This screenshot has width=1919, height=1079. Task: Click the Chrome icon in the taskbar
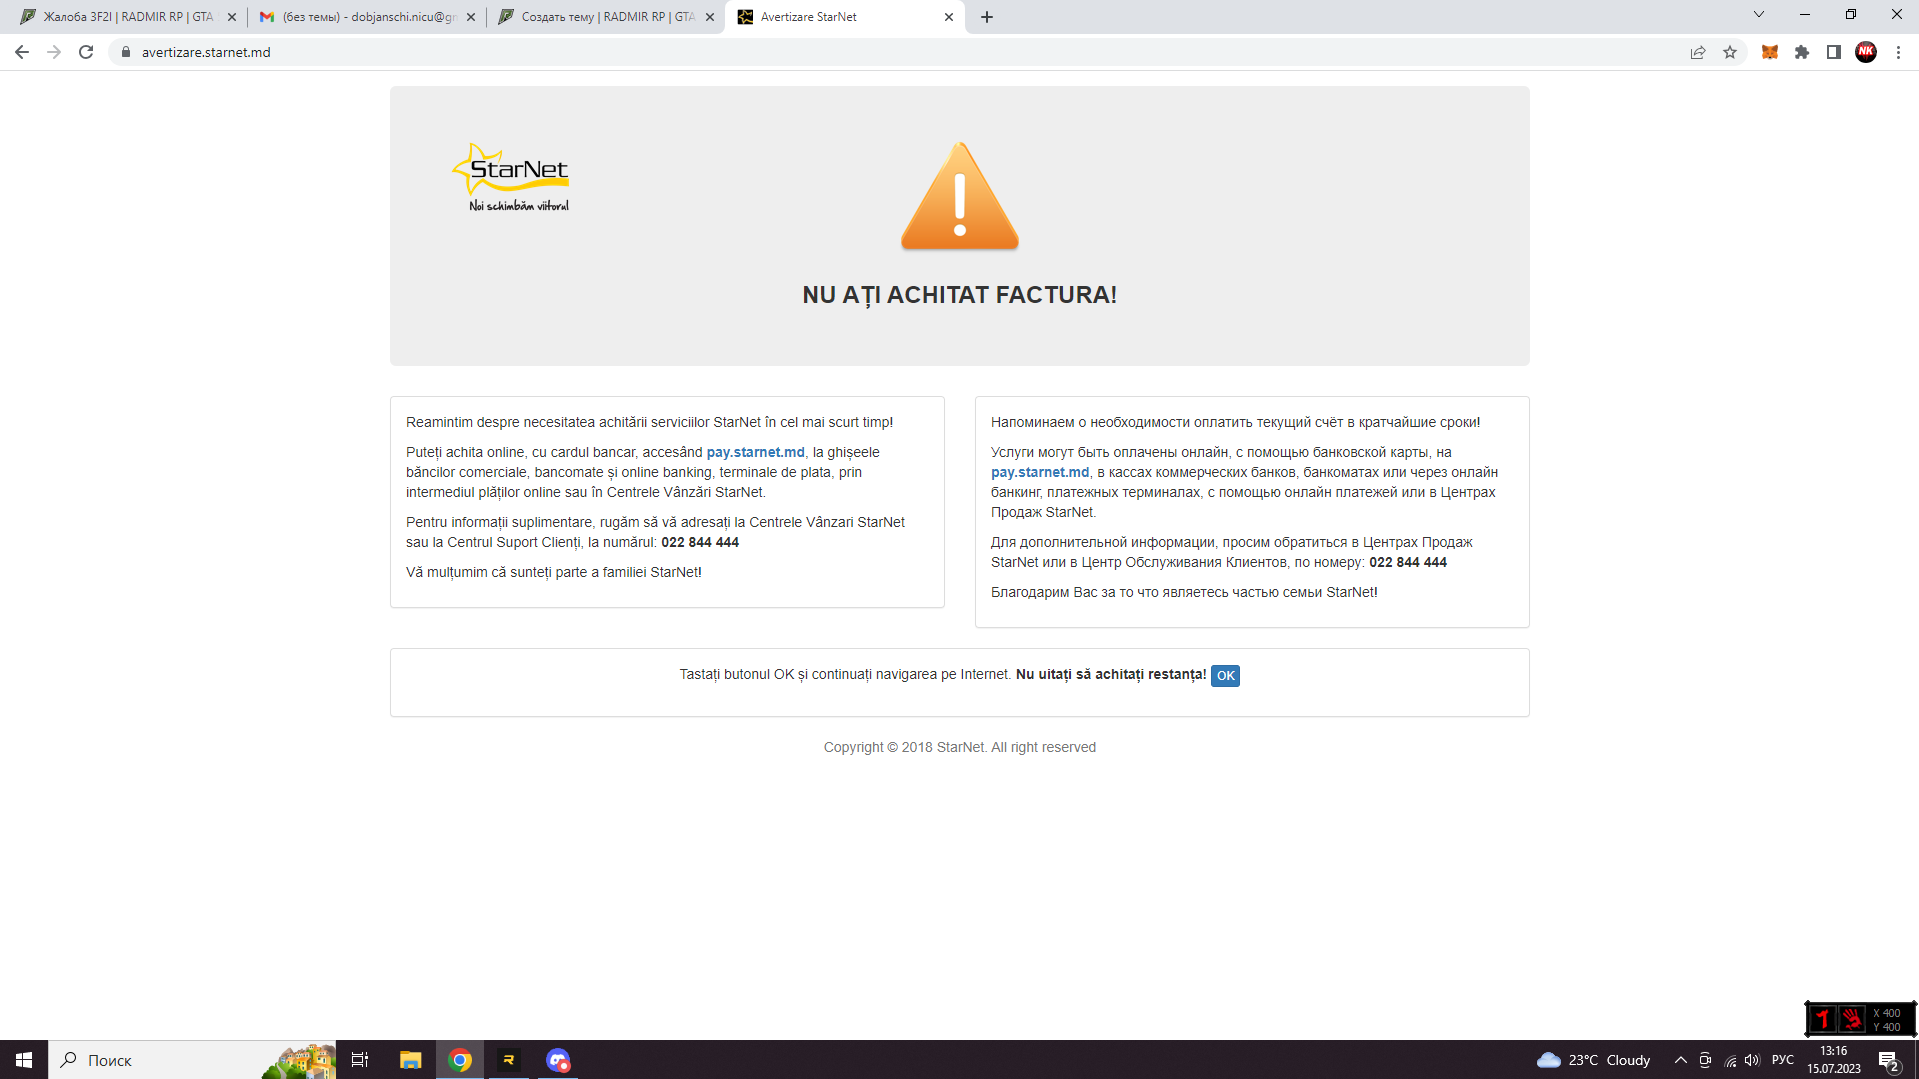point(460,1060)
